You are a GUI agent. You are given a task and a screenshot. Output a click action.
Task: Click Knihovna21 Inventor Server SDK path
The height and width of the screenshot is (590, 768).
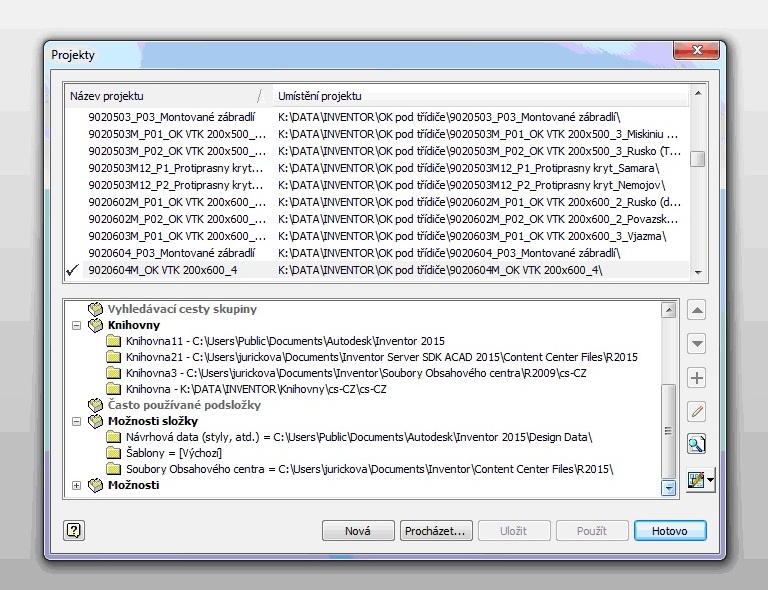click(x=382, y=357)
